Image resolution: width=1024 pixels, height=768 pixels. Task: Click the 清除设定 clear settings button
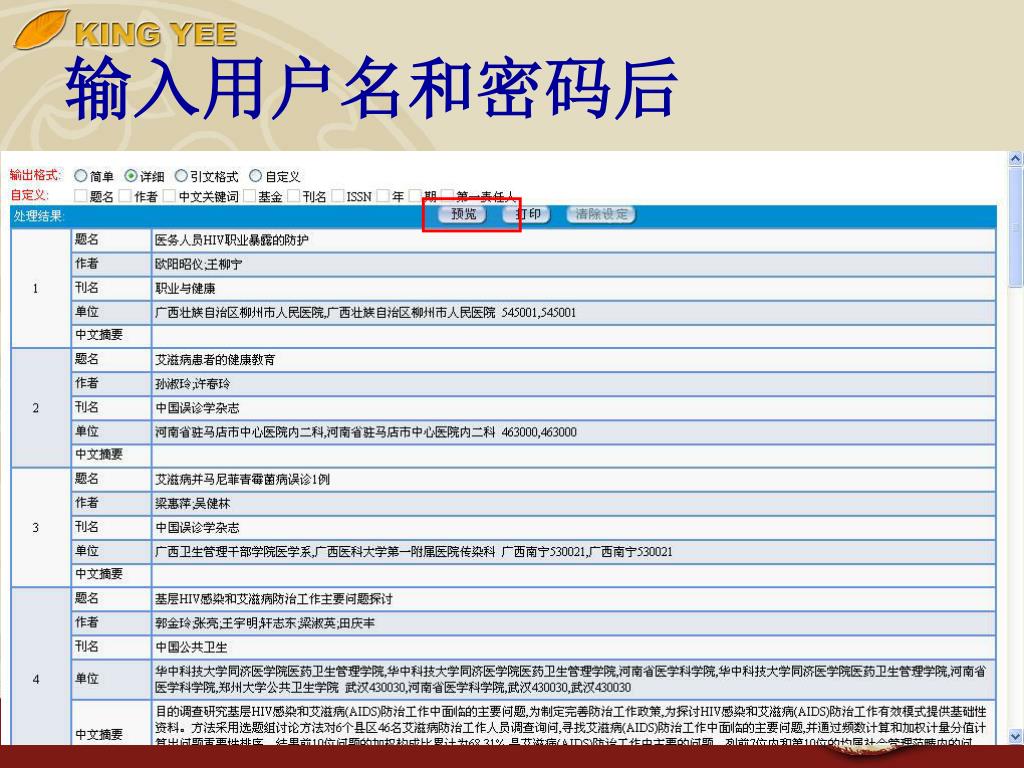pyautogui.click(x=601, y=214)
